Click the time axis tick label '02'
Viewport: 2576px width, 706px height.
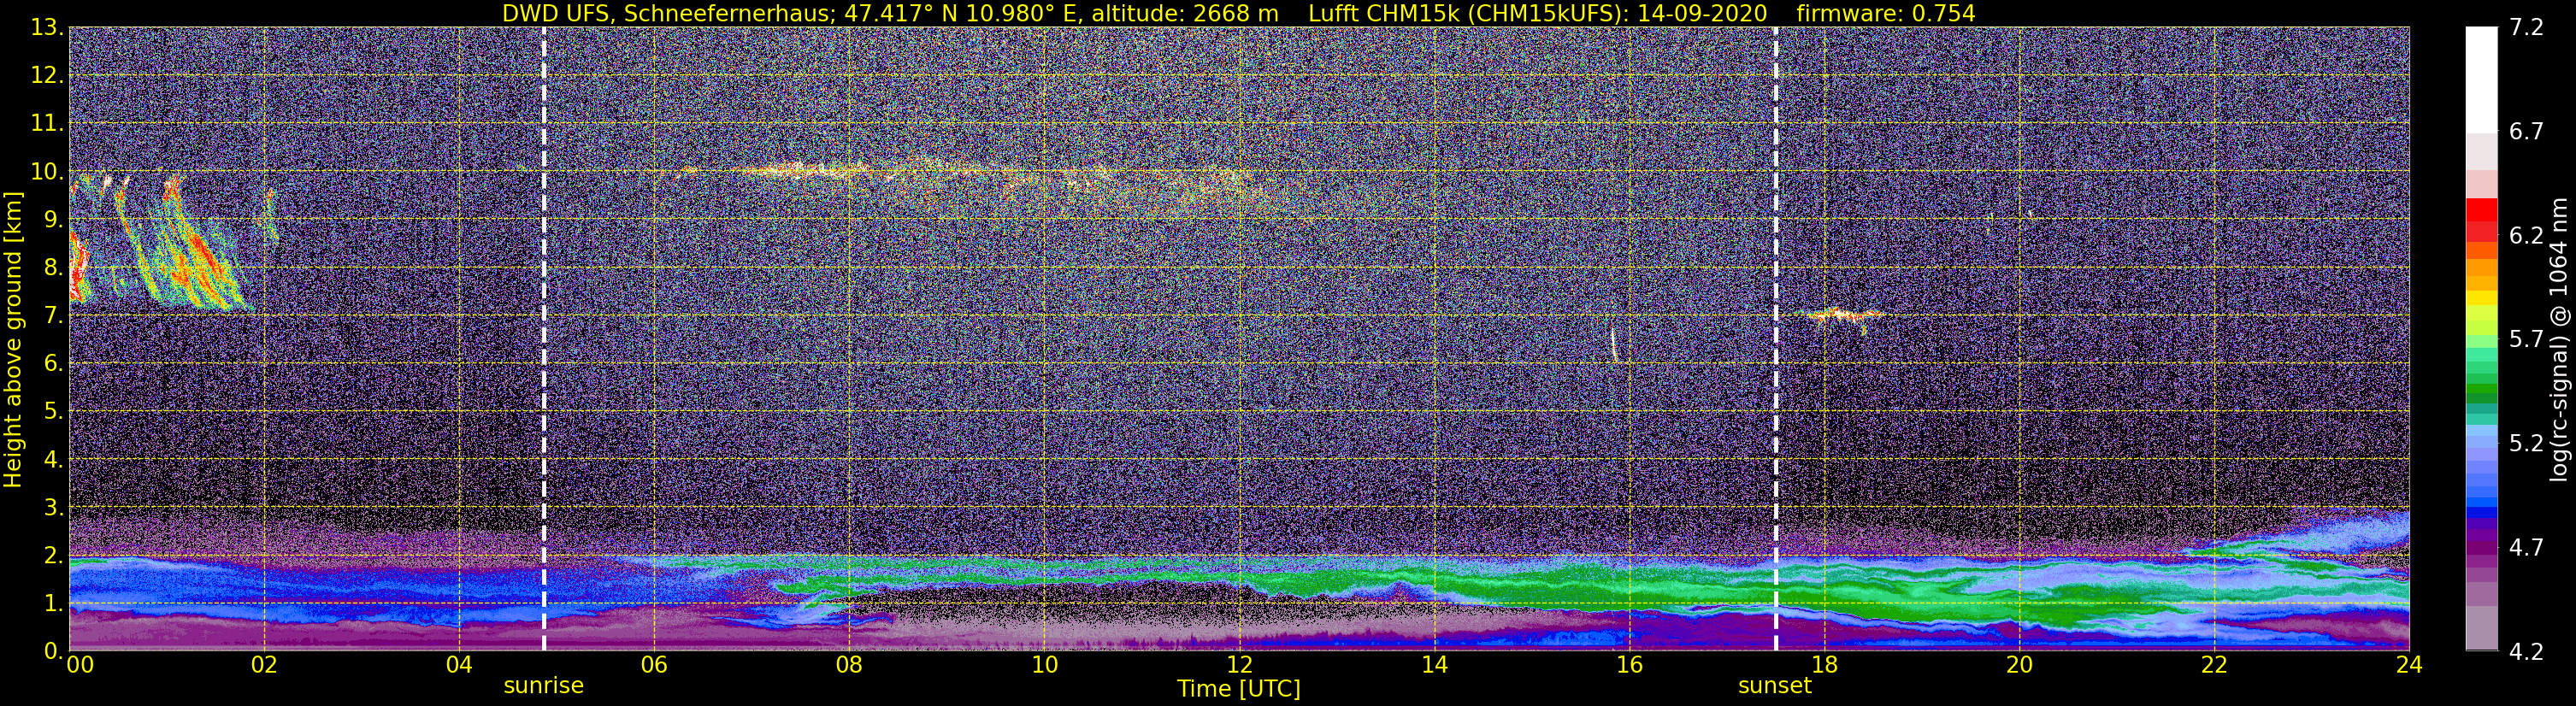click(264, 665)
